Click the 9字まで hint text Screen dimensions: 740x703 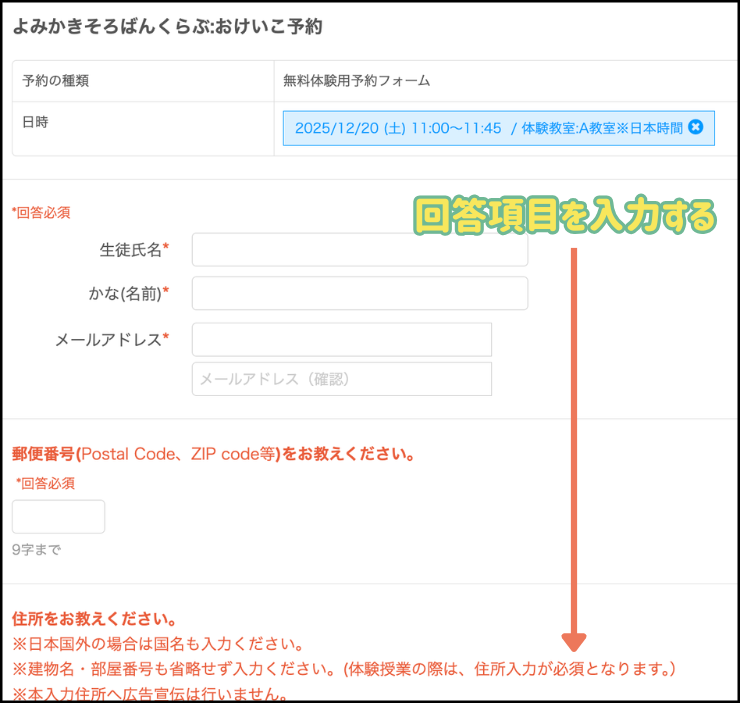[x=37, y=549]
